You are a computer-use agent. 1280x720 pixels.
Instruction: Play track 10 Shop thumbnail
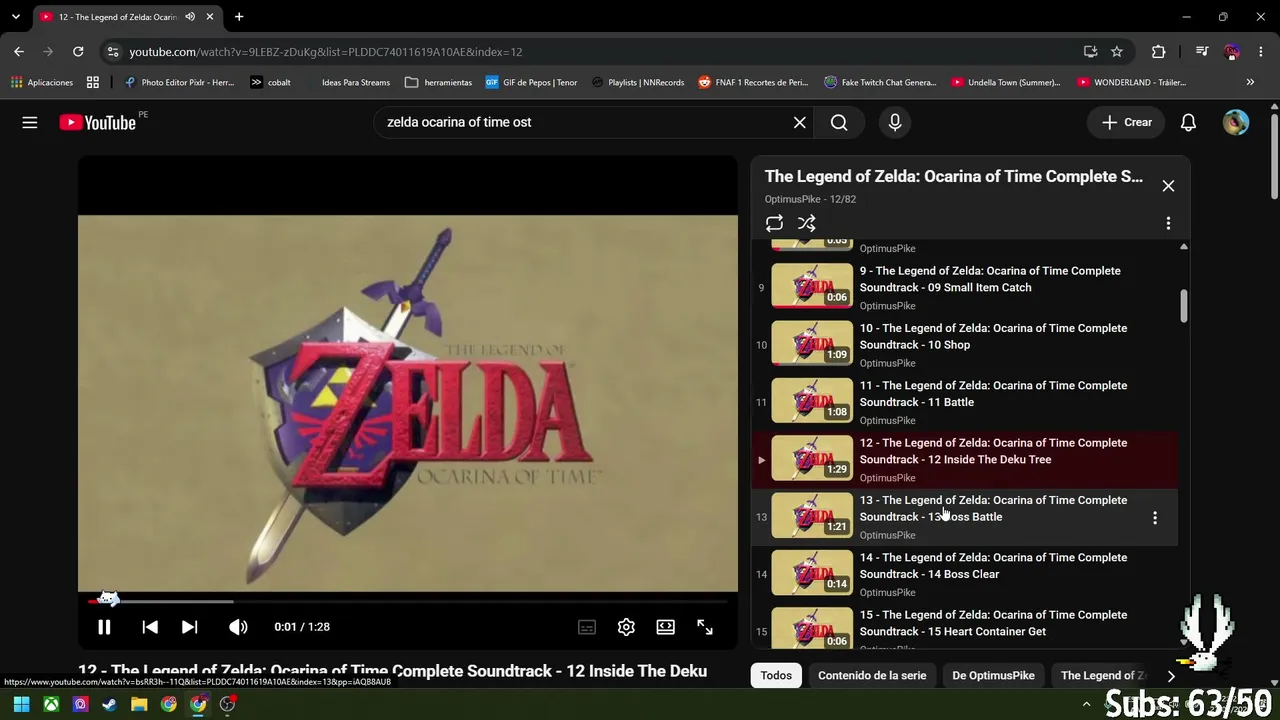tap(812, 344)
